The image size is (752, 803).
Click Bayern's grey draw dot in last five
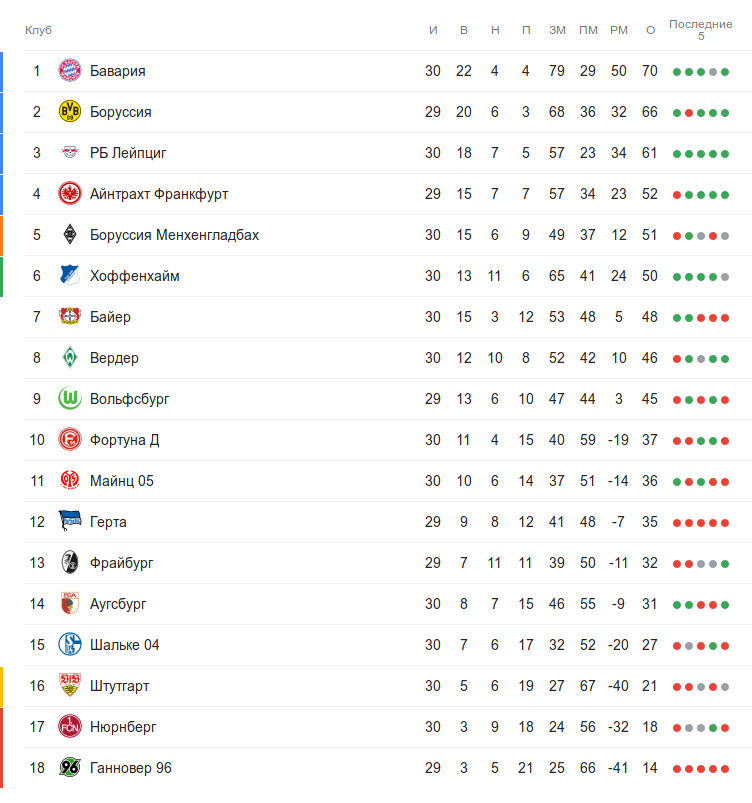[714, 72]
